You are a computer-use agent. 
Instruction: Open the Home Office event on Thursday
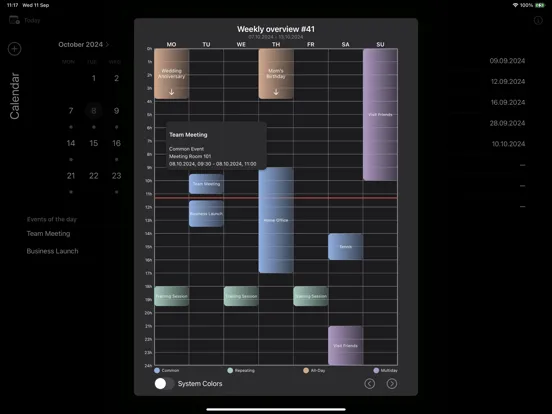276,220
